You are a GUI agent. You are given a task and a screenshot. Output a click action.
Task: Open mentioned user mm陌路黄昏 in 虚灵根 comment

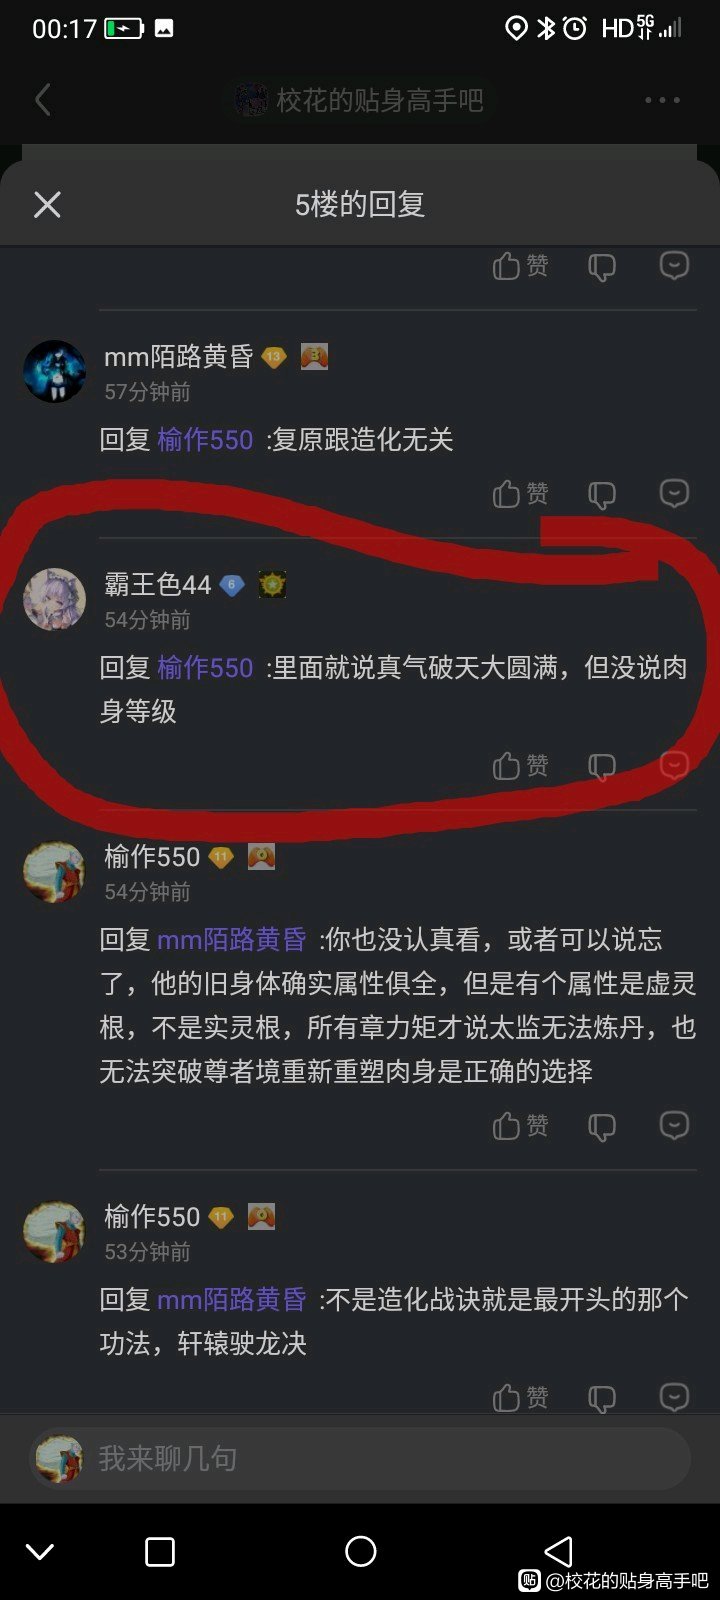coord(232,939)
